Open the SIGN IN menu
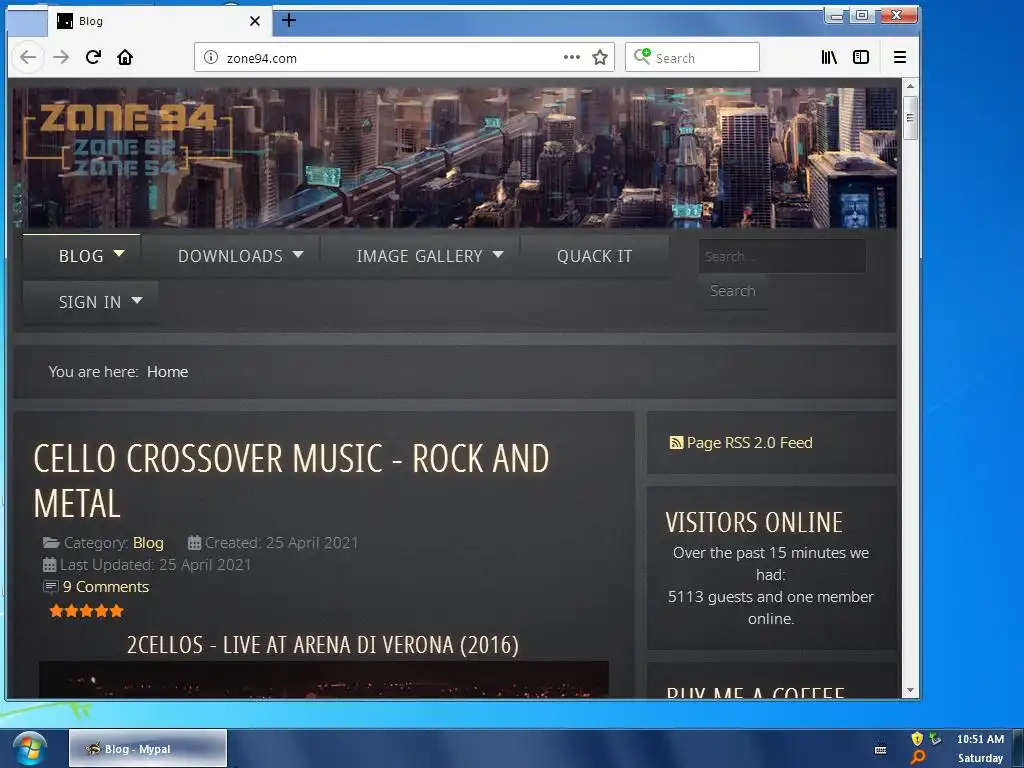Image resolution: width=1024 pixels, height=768 pixels. (90, 302)
